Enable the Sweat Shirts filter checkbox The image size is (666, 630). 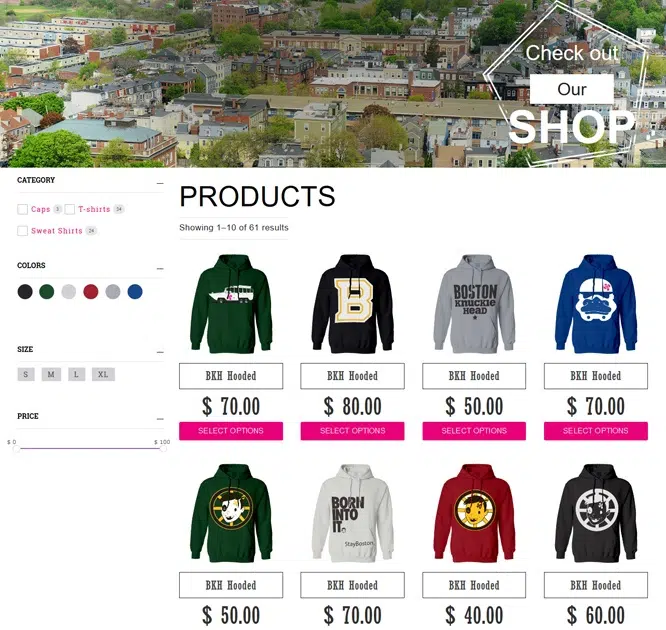(x=23, y=231)
